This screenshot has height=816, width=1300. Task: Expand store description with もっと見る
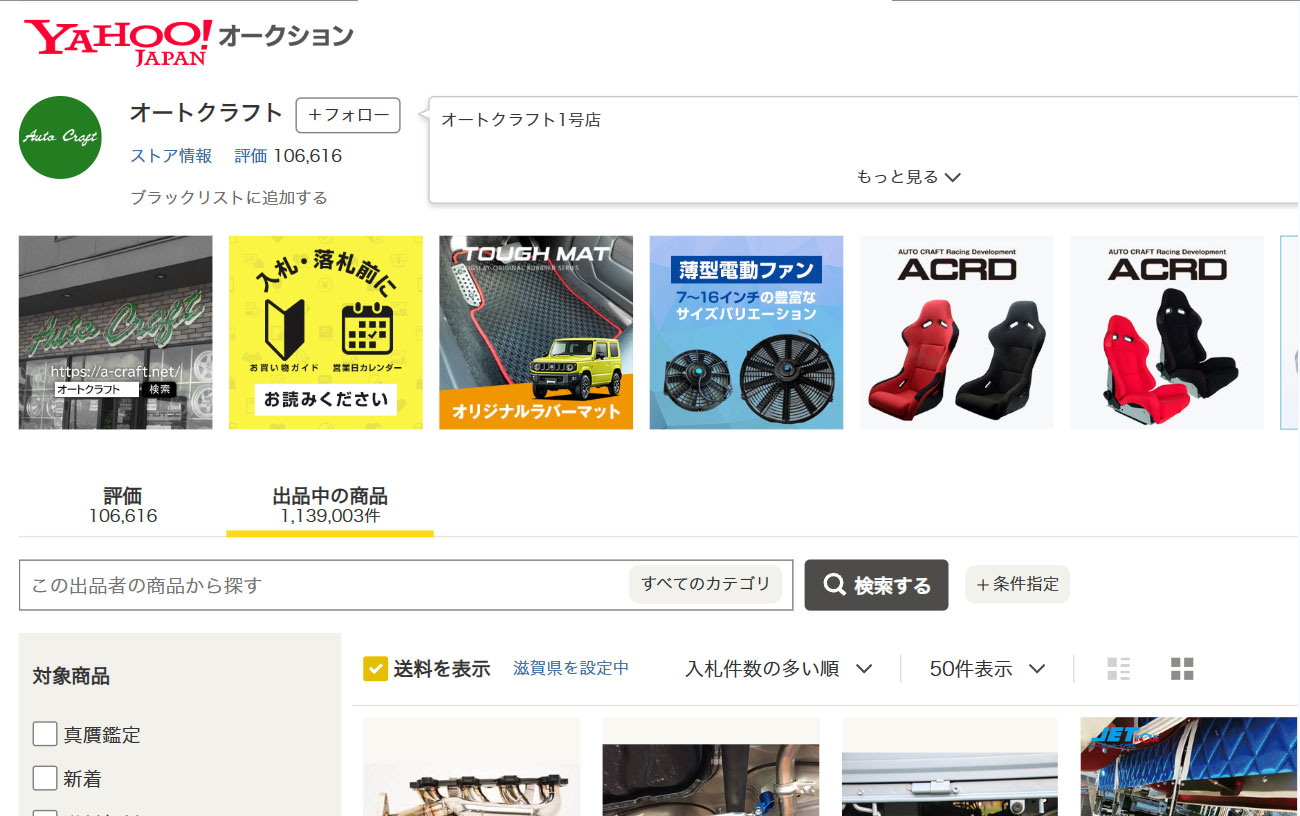pyautogui.click(x=908, y=177)
